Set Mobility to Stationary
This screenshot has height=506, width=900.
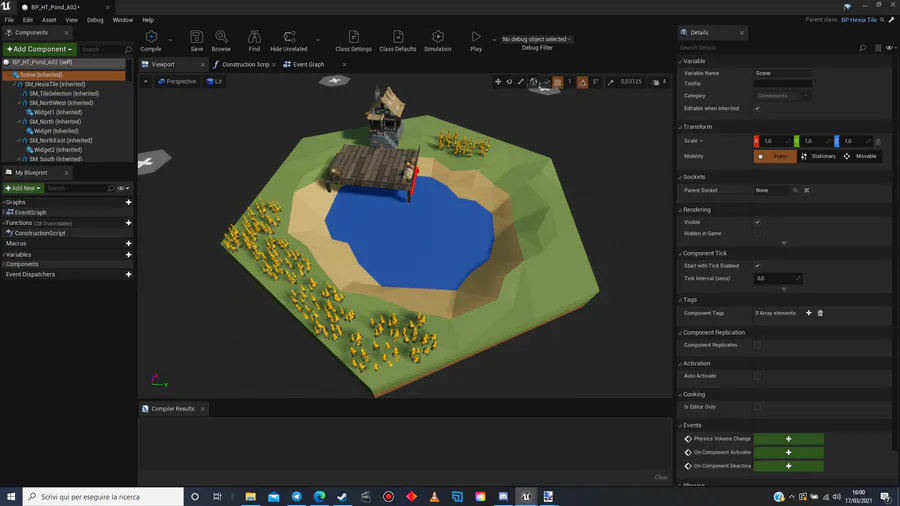tap(818, 156)
